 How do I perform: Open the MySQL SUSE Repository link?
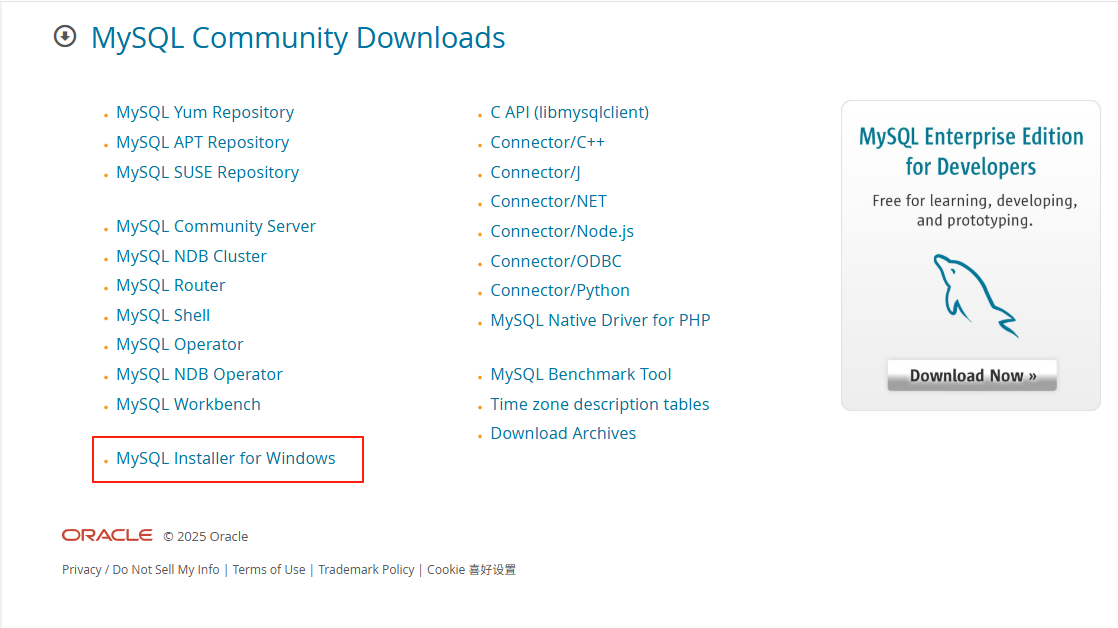207,173
